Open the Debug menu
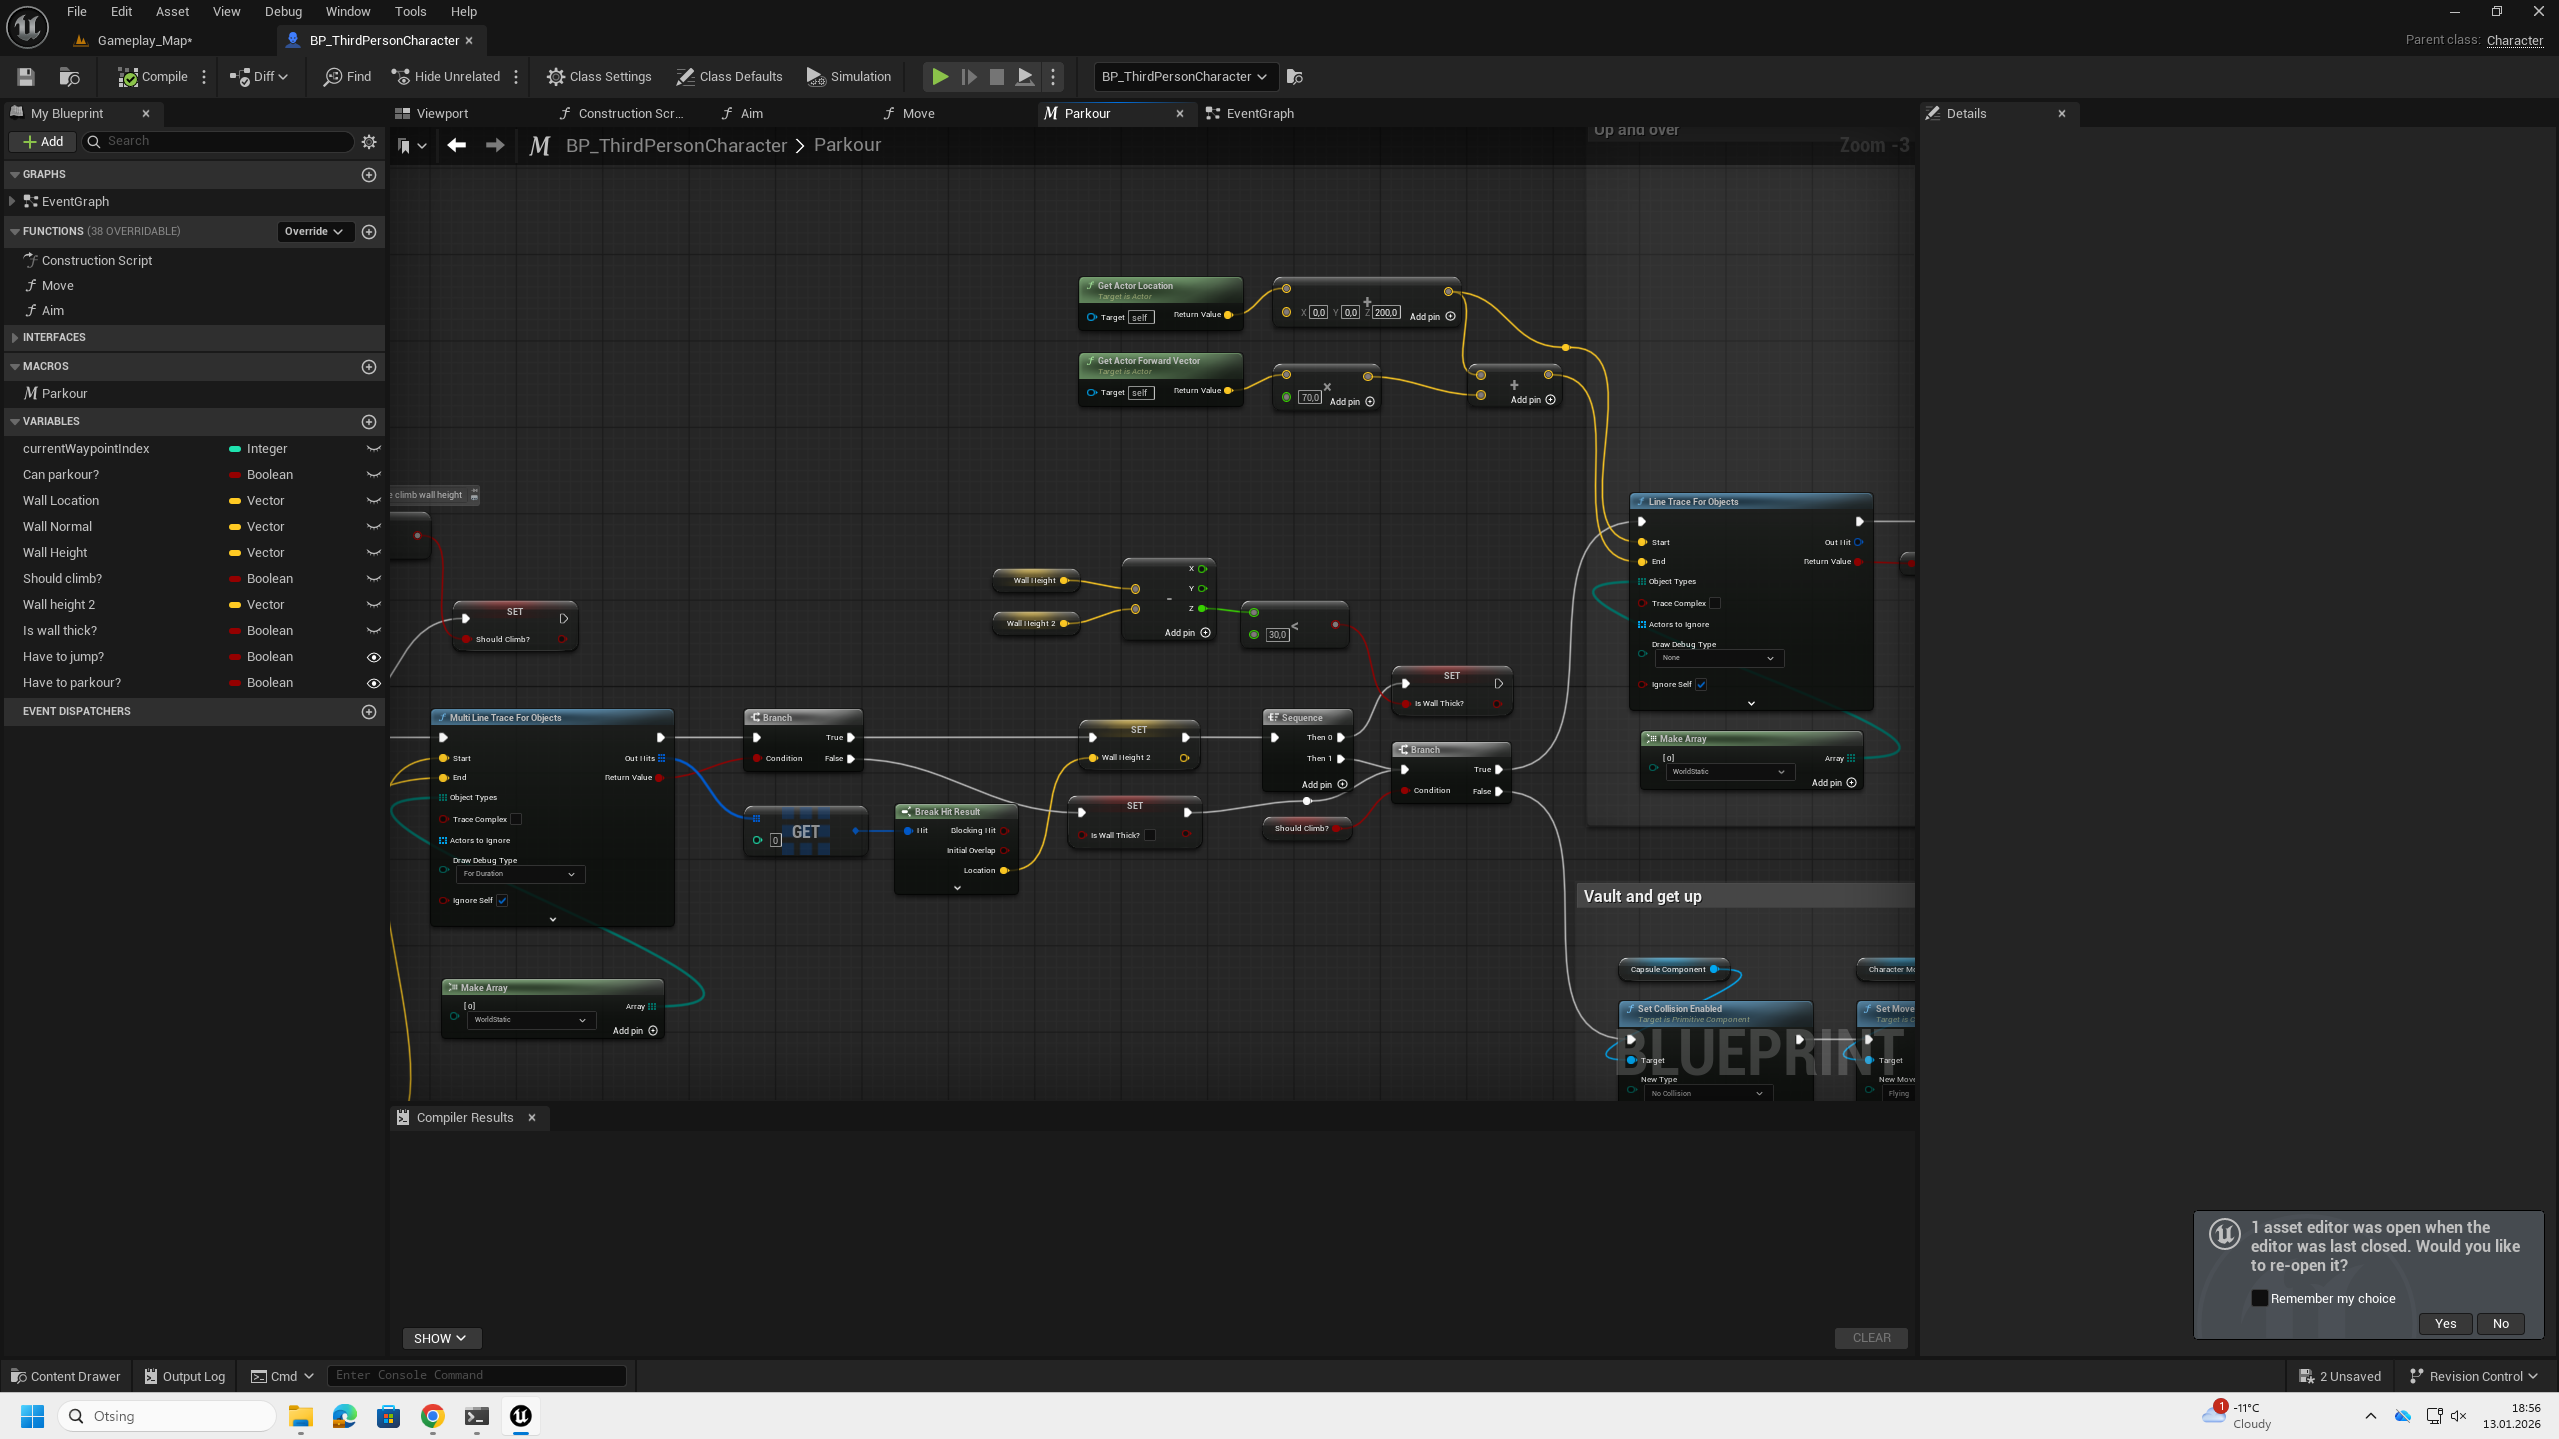This screenshot has width=2559, height=1439. click(x=283, y=11)
